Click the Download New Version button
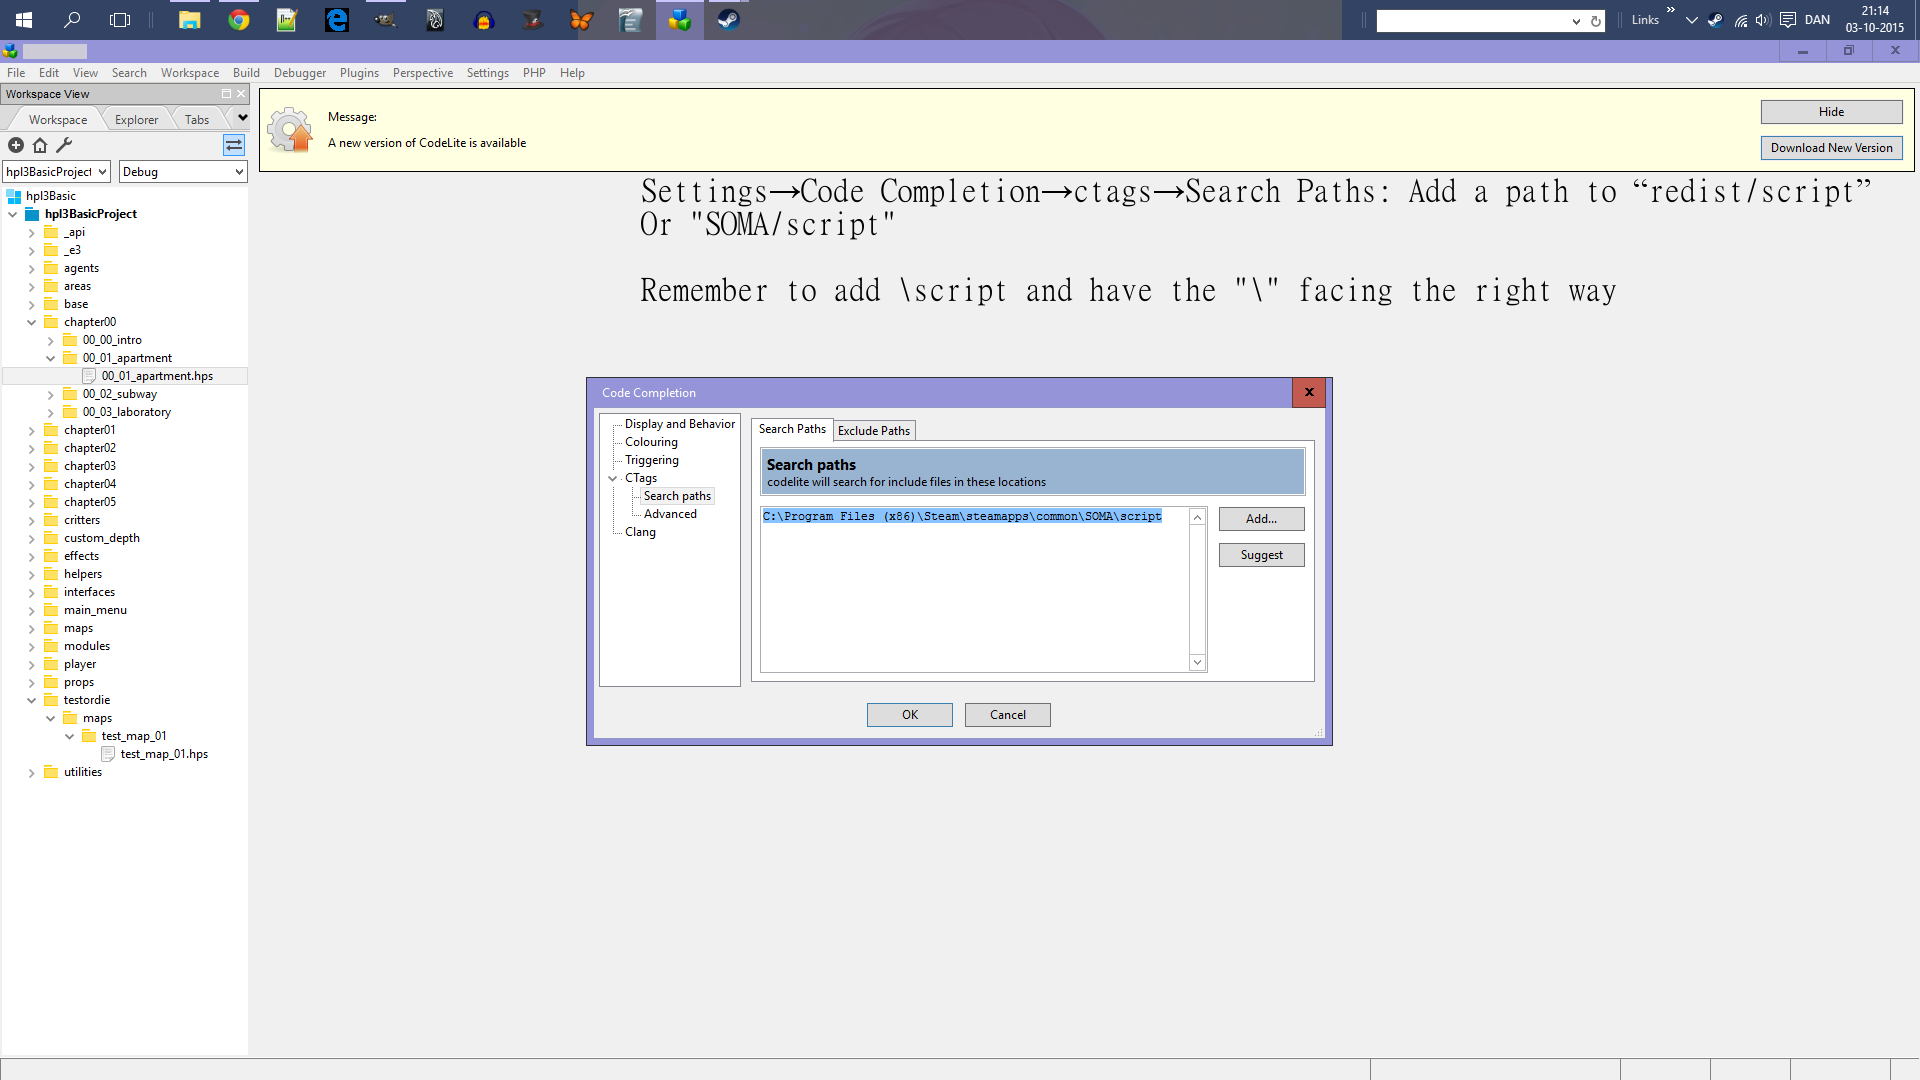This screenshot has width=1920, height=1080. tap(1832, 146)
